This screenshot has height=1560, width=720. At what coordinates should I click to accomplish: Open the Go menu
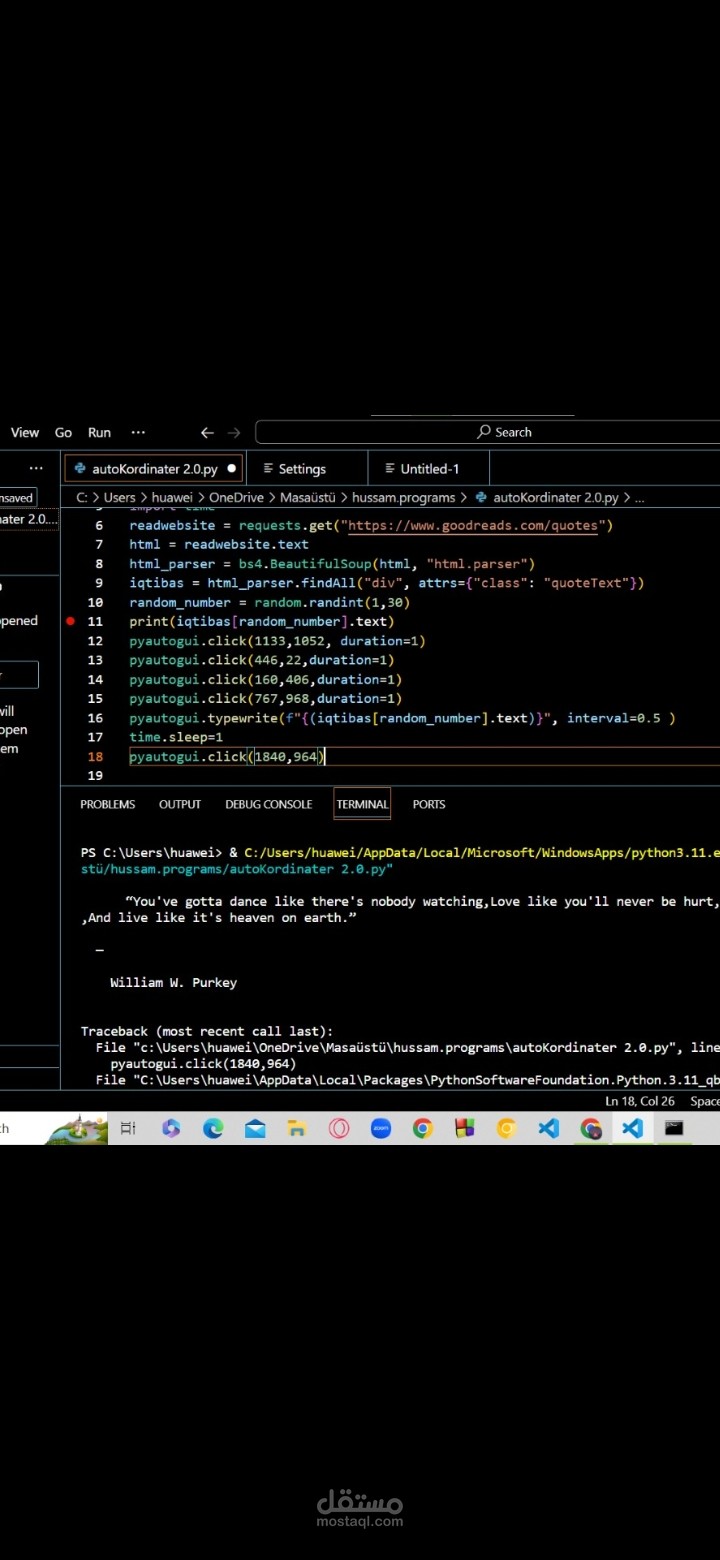click(63, 433)
